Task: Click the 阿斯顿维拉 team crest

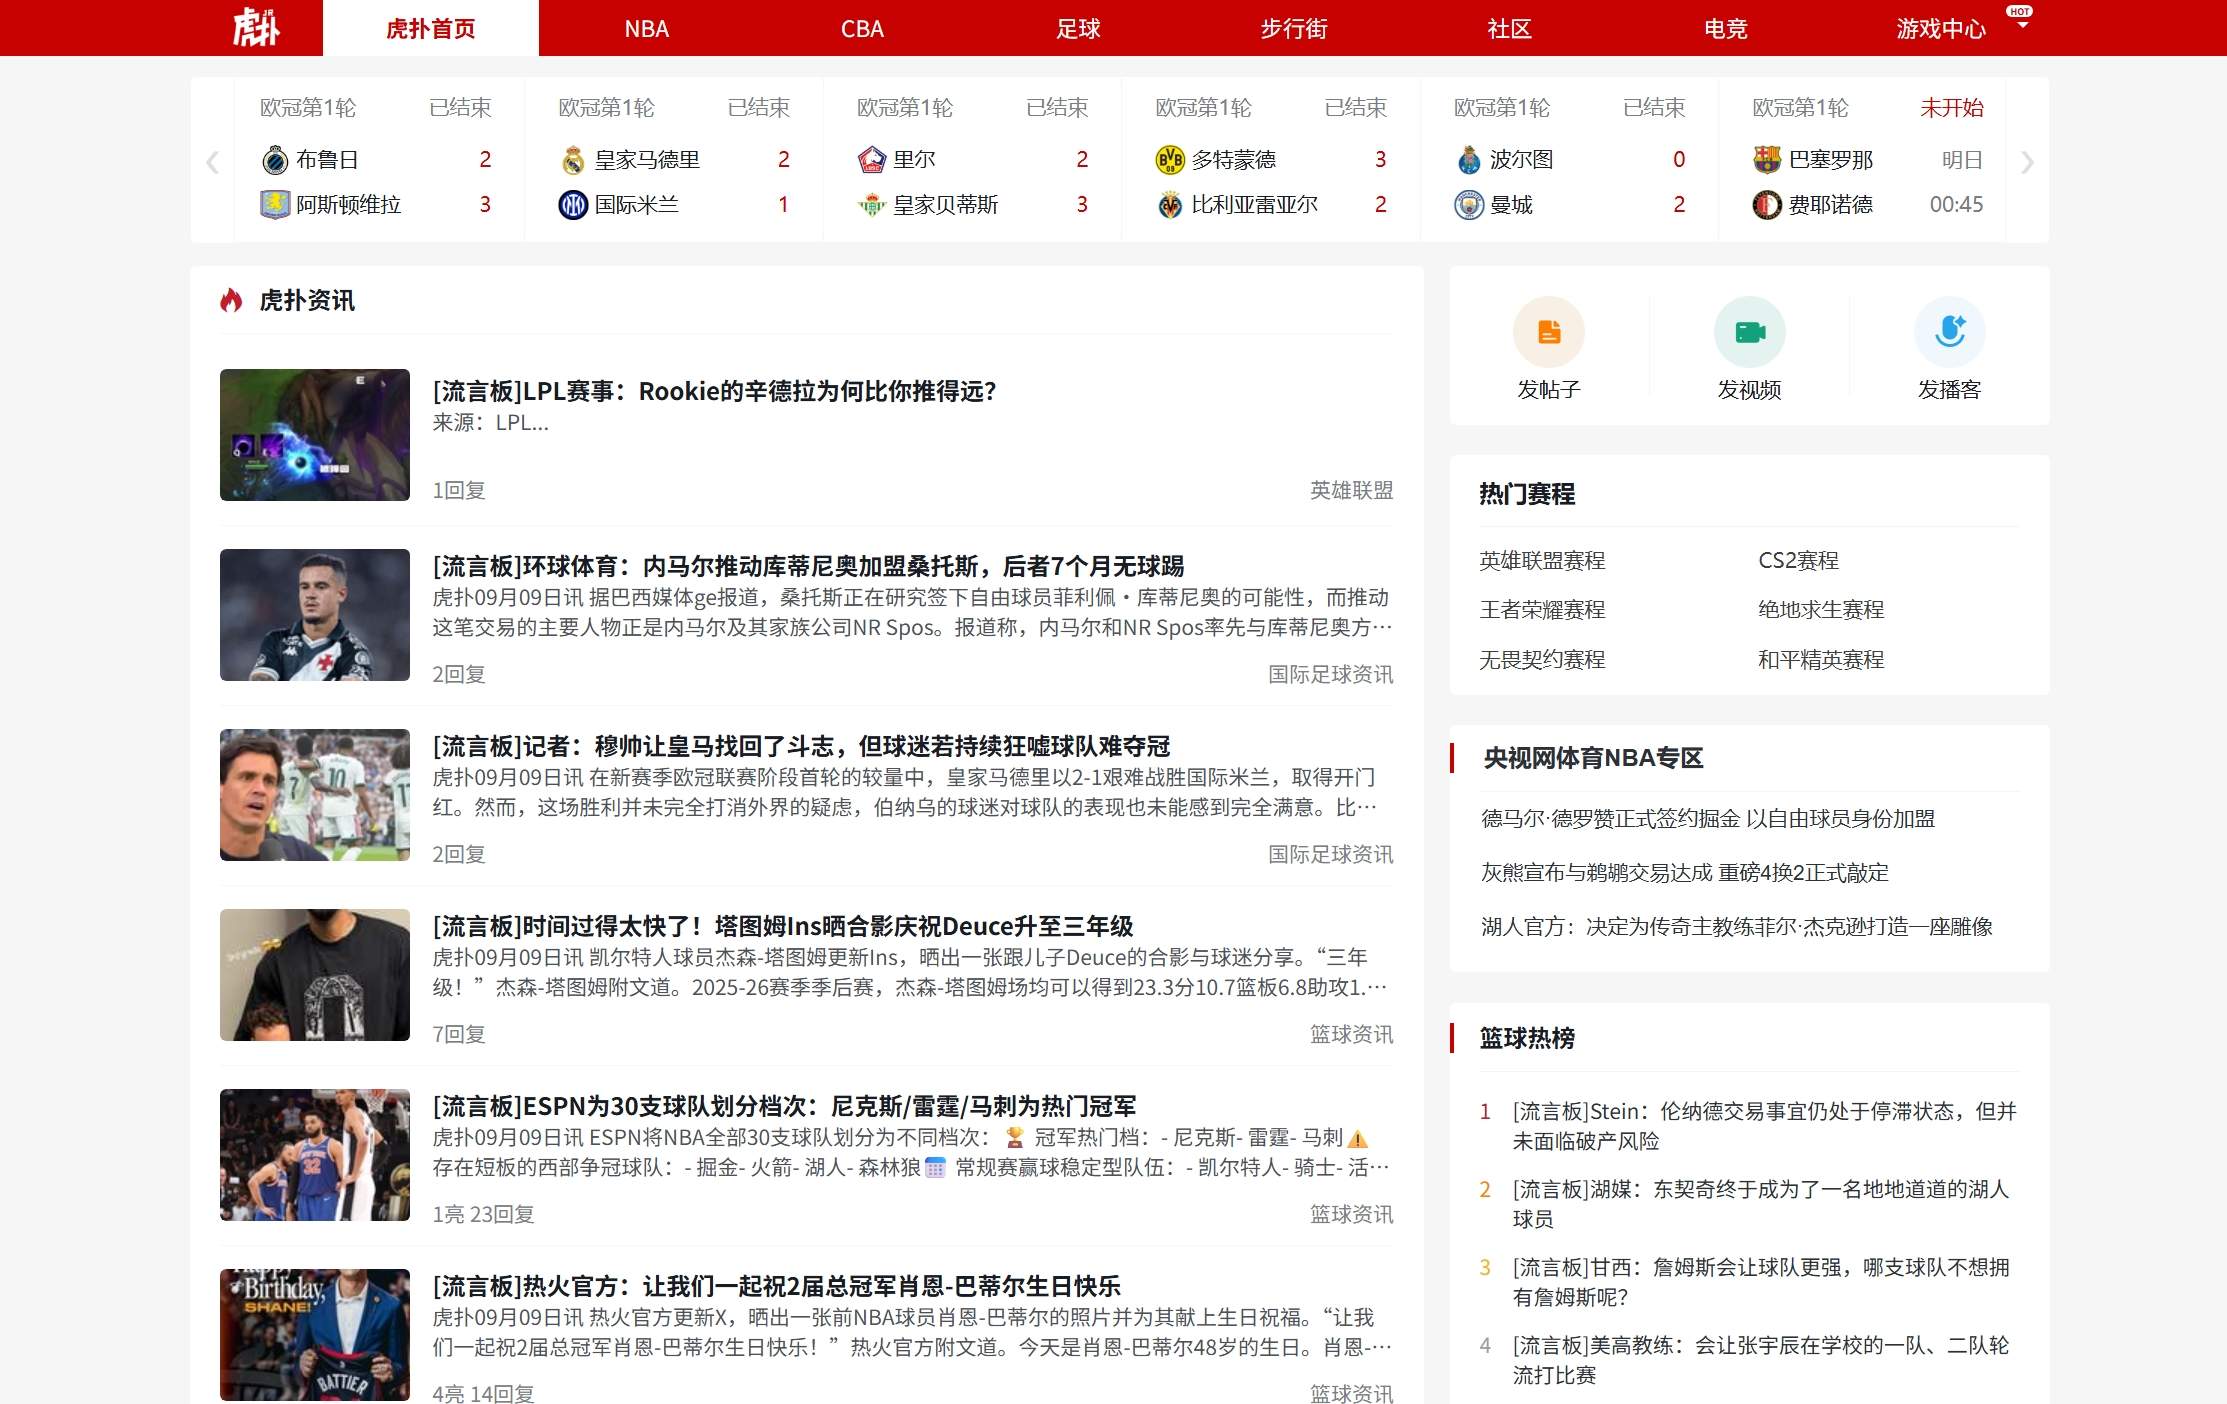Action: (x=275, y=205)
